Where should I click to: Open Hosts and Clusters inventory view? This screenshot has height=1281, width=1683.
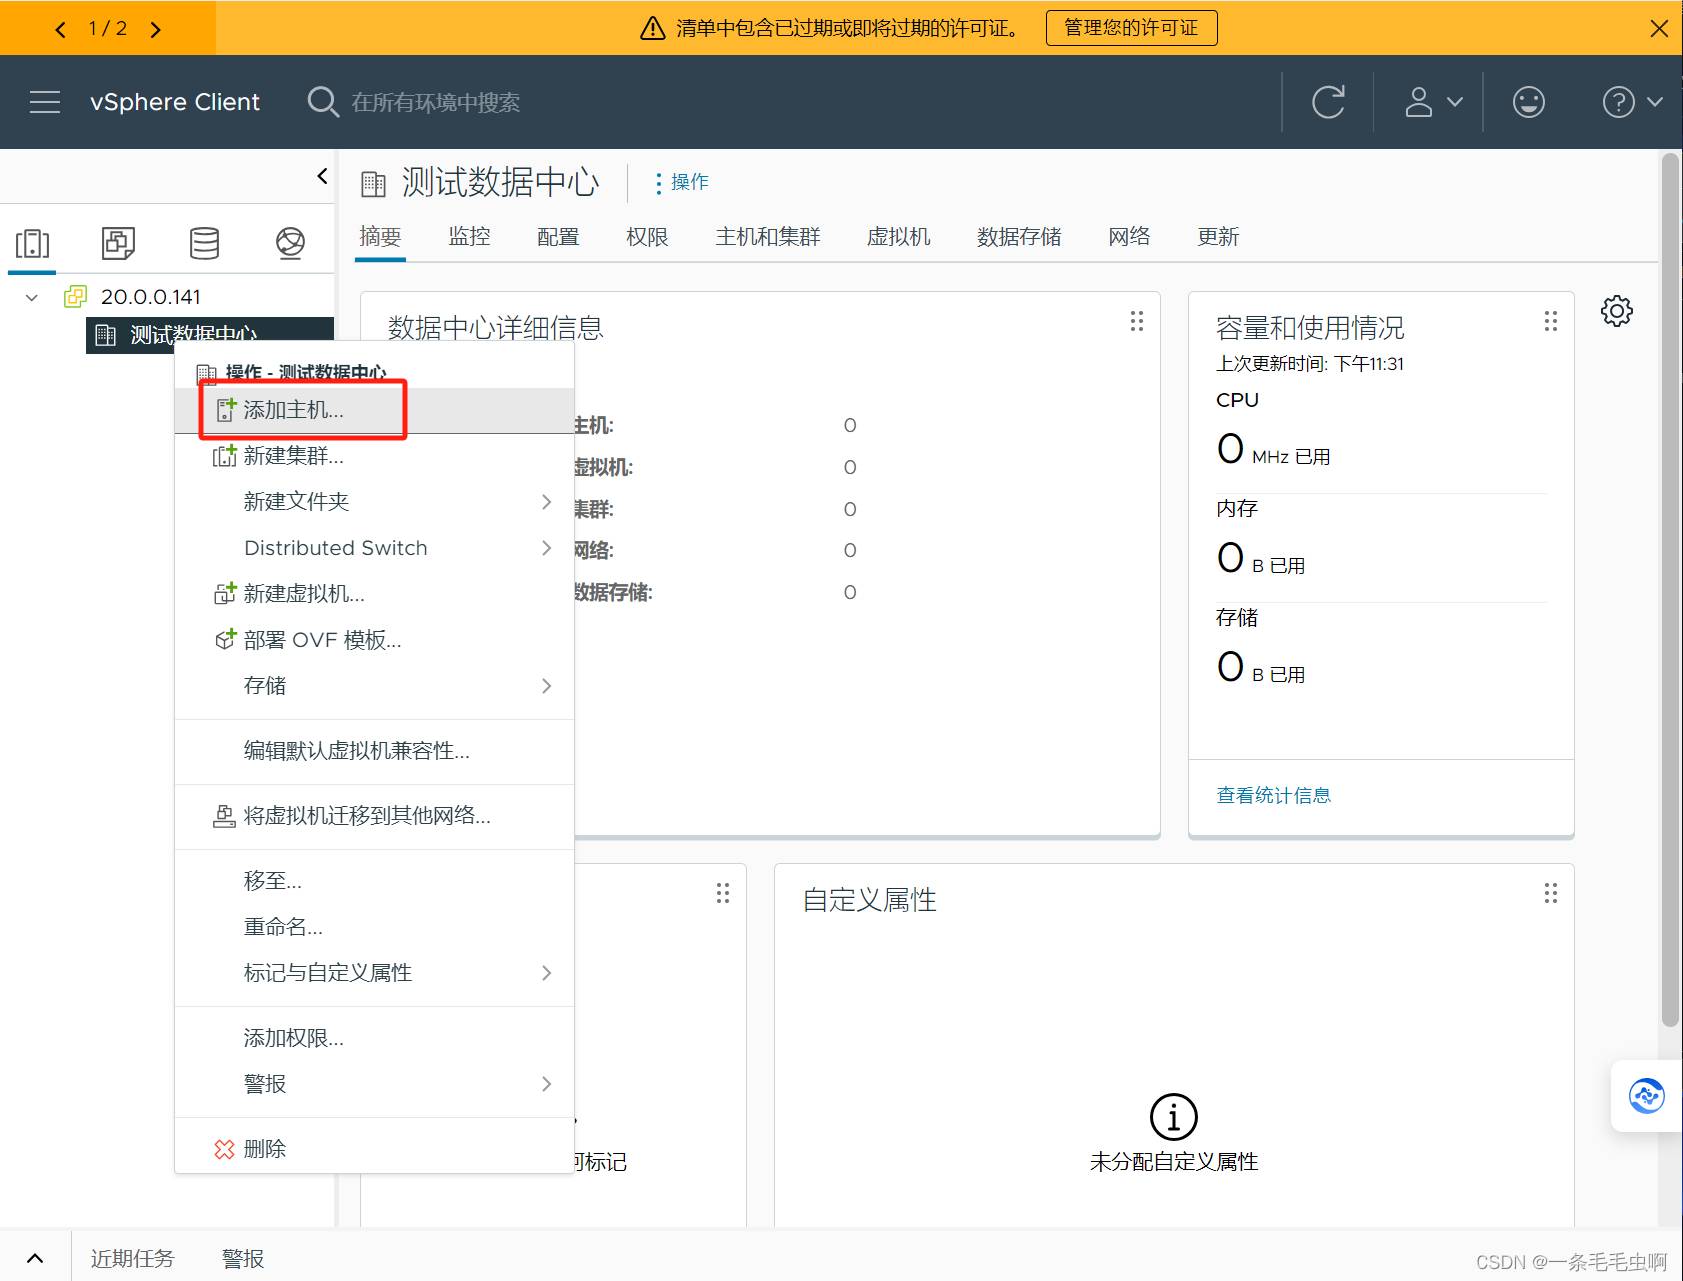pos(32,243)
